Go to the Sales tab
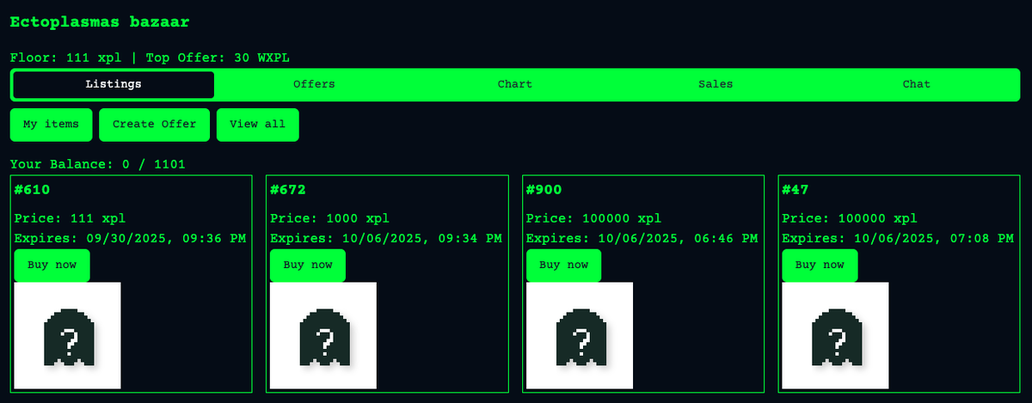1032x403 pixels. pyautogui.click(x=715, y=84)
